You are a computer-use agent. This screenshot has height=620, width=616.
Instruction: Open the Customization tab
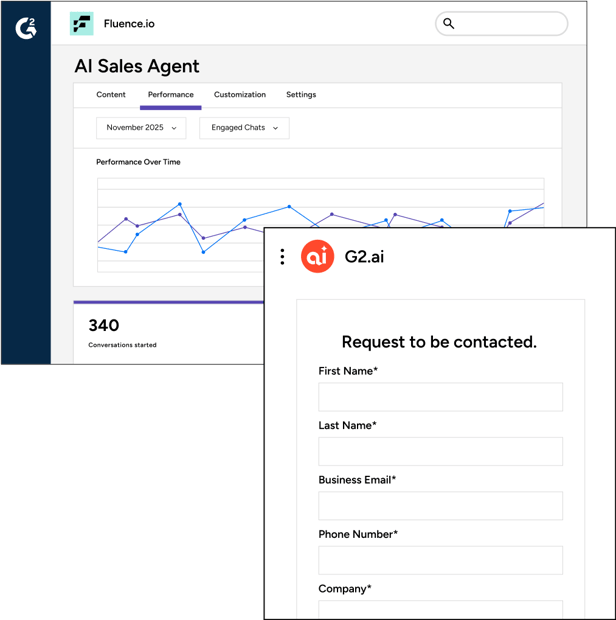pos(240,95)
